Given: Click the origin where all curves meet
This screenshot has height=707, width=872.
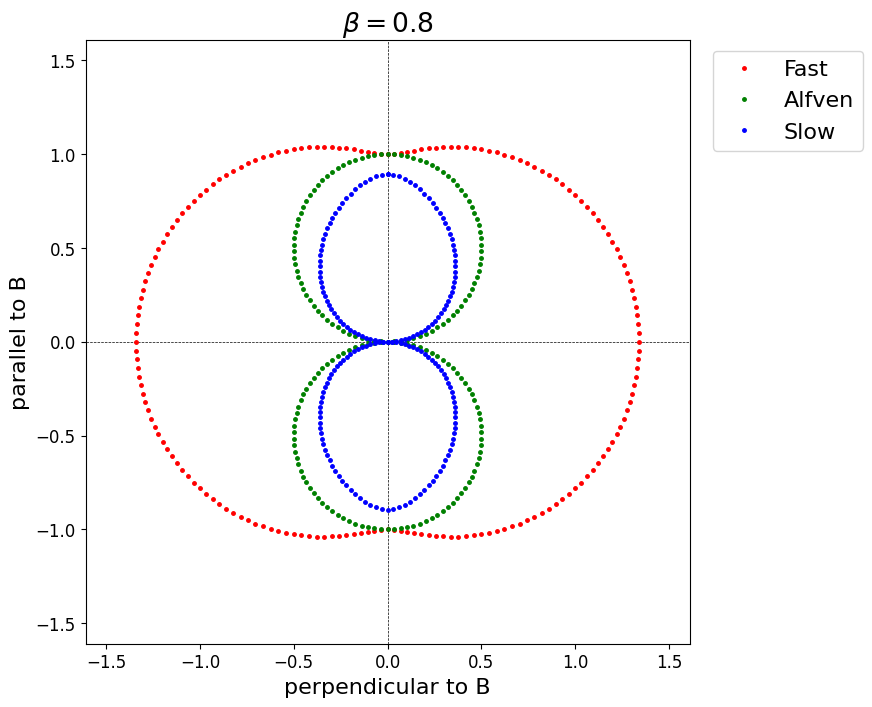Looking at the screenshot, I should 388,342.
